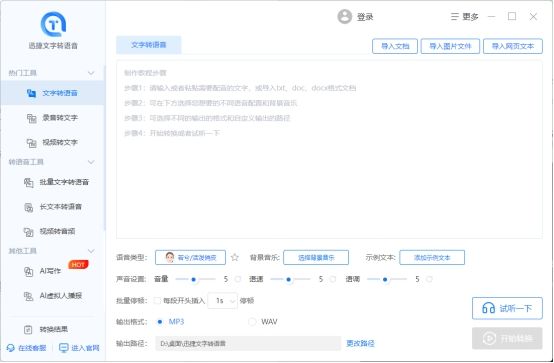This screenshot has height=363, width=554.
Task: Open the AI虚拟人播报 sidebar tool
Action: (52, 296)
